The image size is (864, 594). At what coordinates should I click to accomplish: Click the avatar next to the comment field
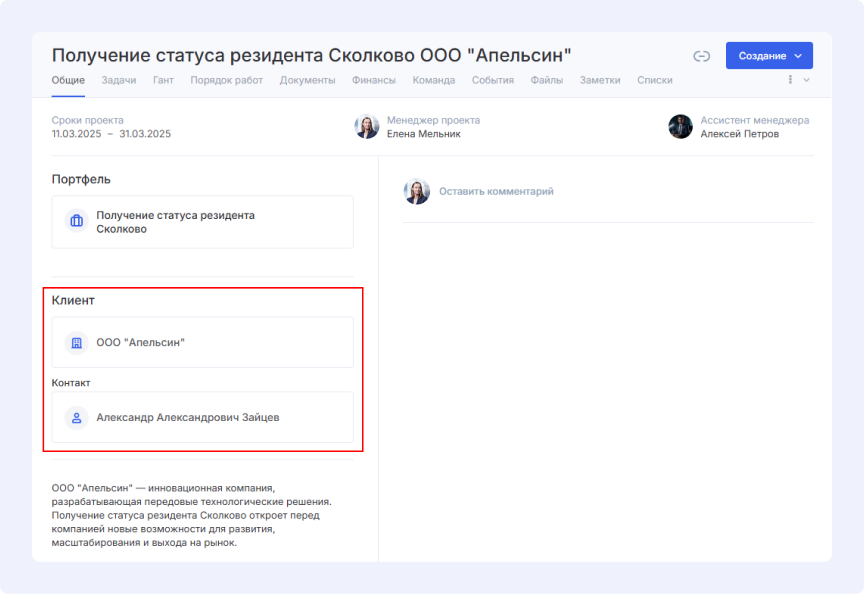click(416, 191)
